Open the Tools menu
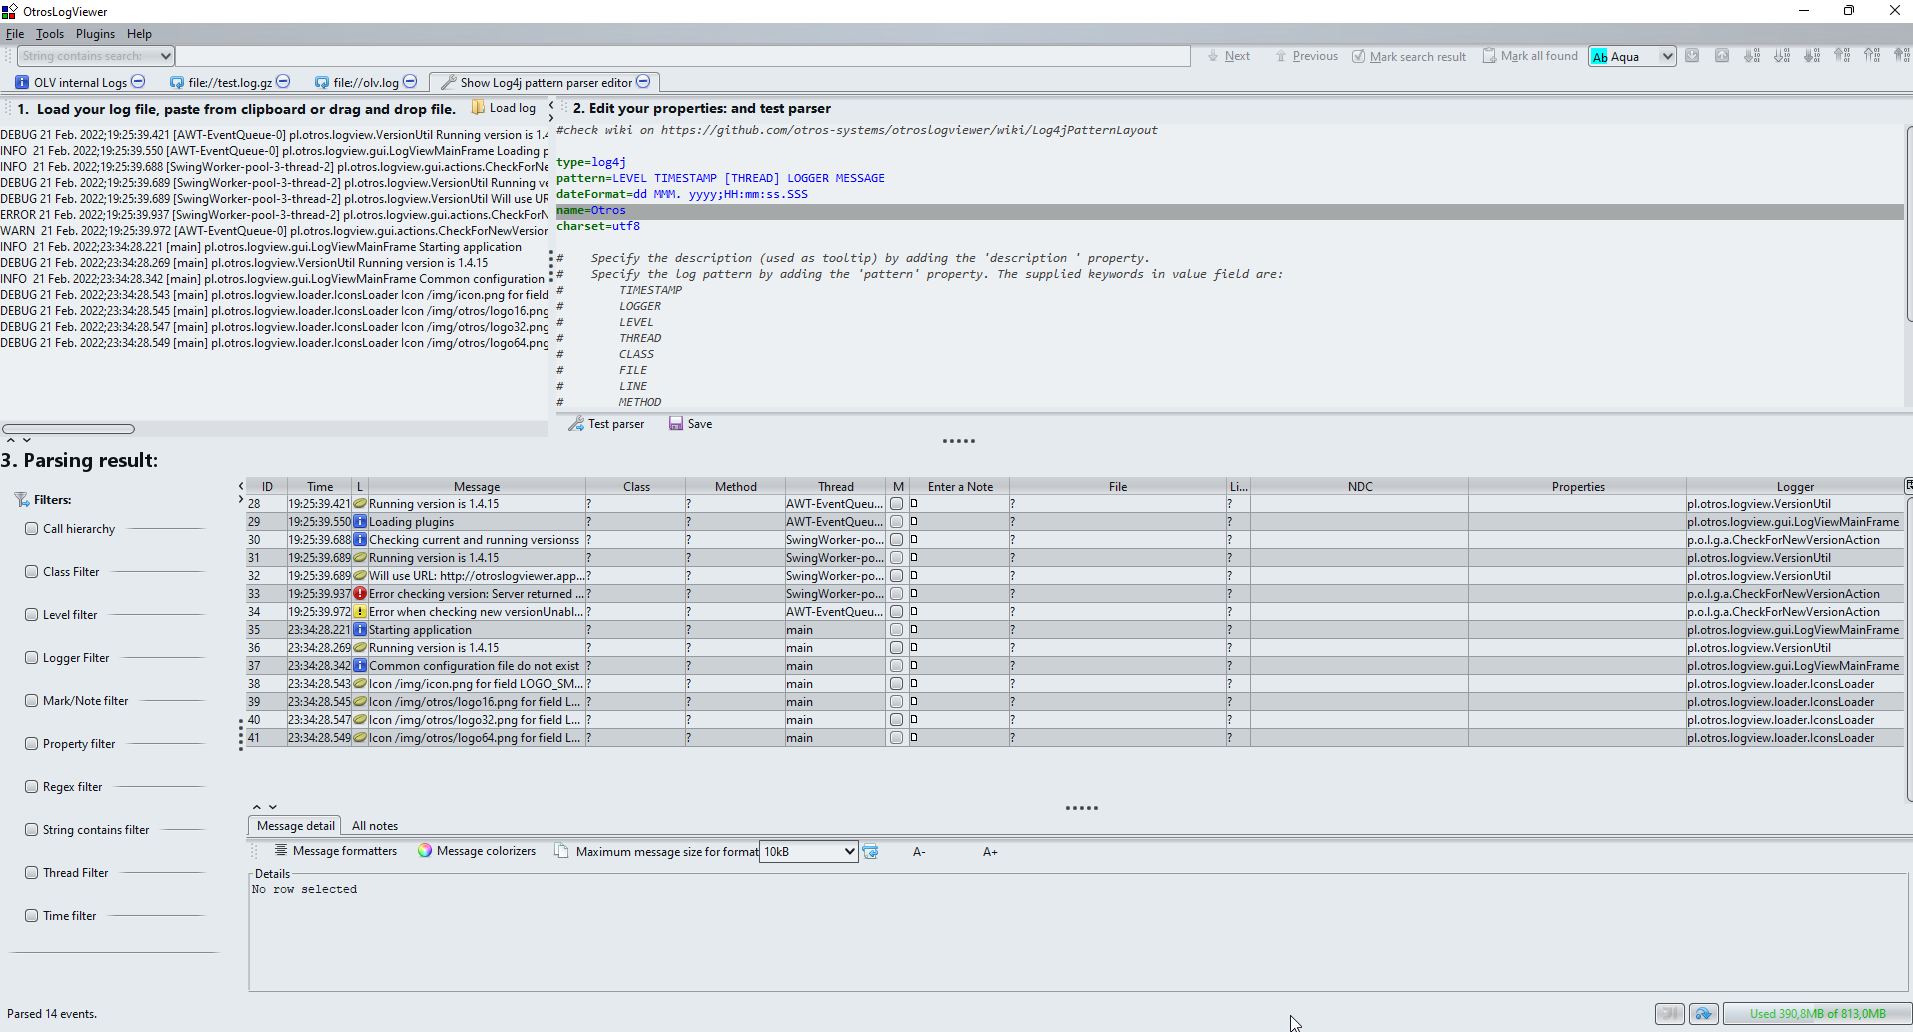 tap(50, 33)
